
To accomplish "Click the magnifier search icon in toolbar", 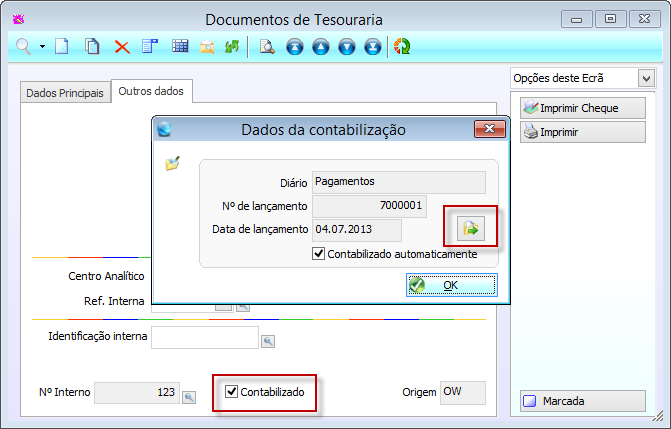I will click(x=23, y=46).
